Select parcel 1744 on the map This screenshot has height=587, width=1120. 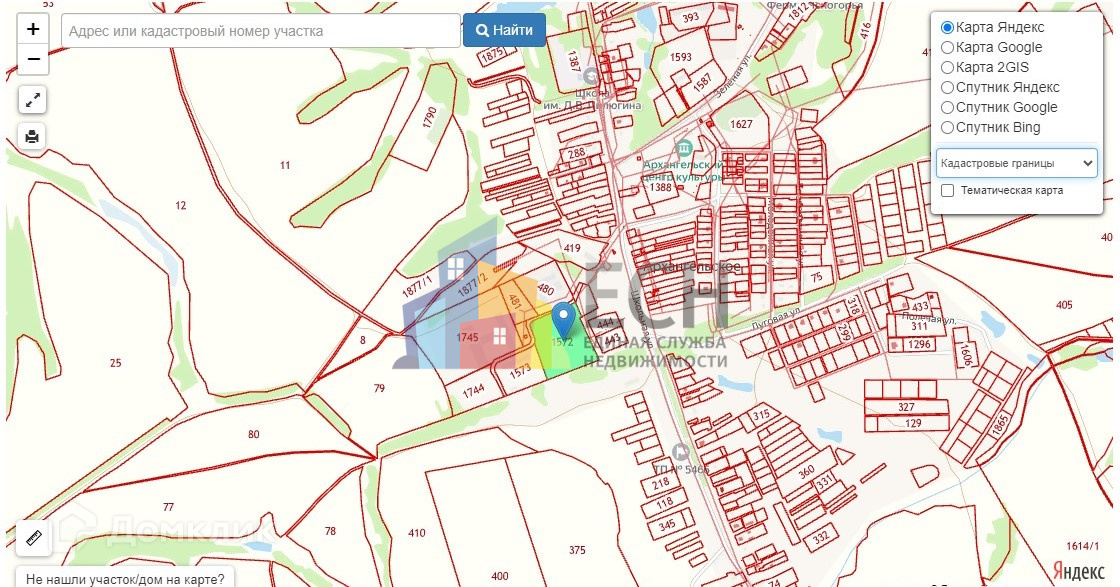(x=473, y=390)
